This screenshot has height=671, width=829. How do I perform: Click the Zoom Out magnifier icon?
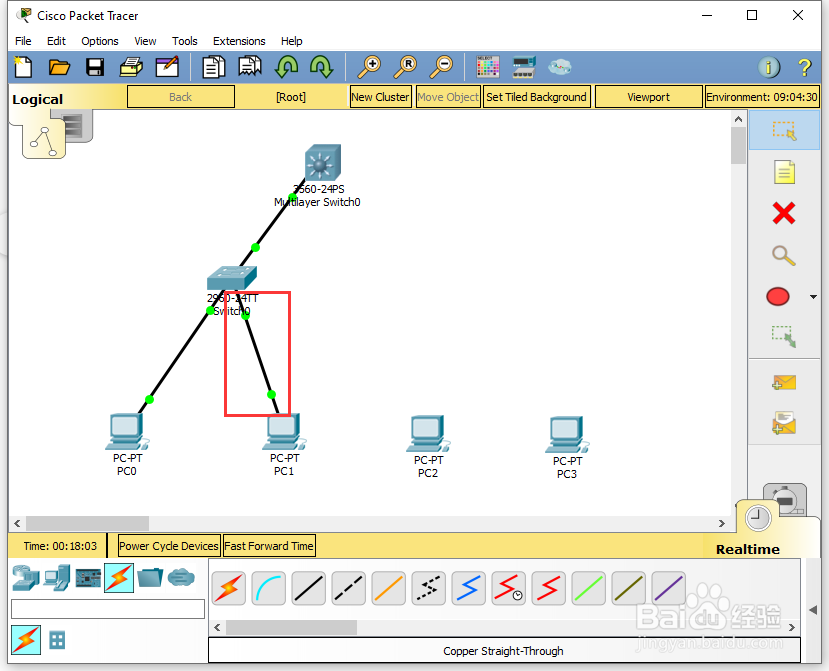click(x=441, y=67)
